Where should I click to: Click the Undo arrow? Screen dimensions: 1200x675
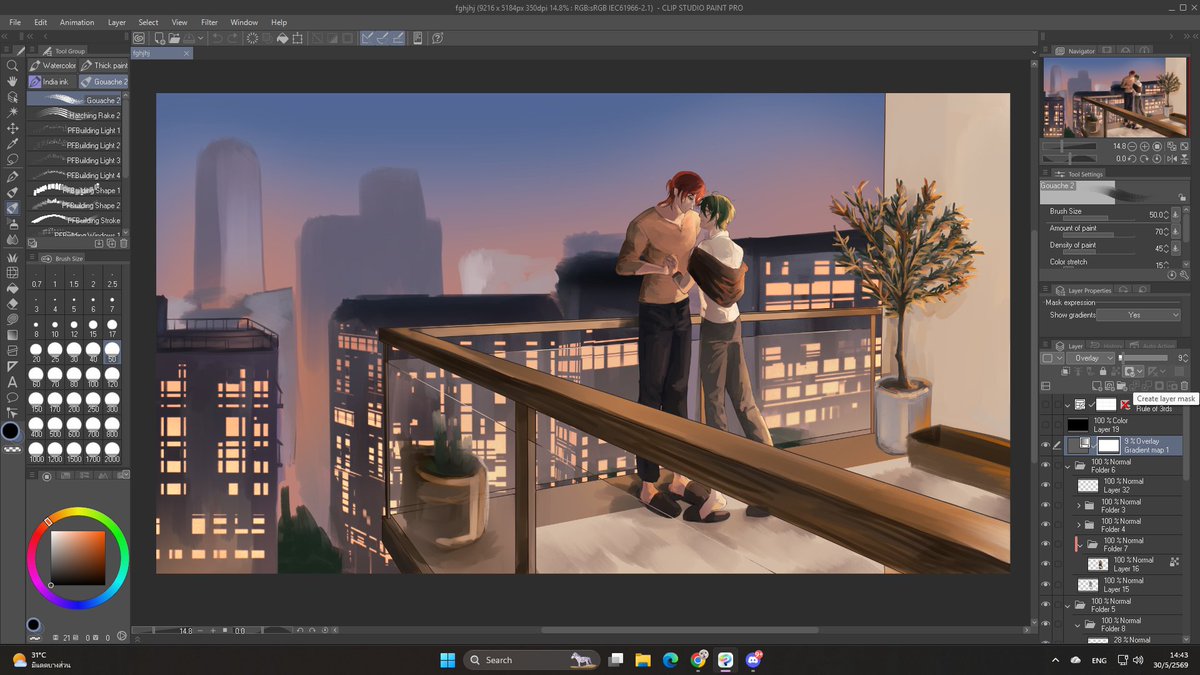217,38
